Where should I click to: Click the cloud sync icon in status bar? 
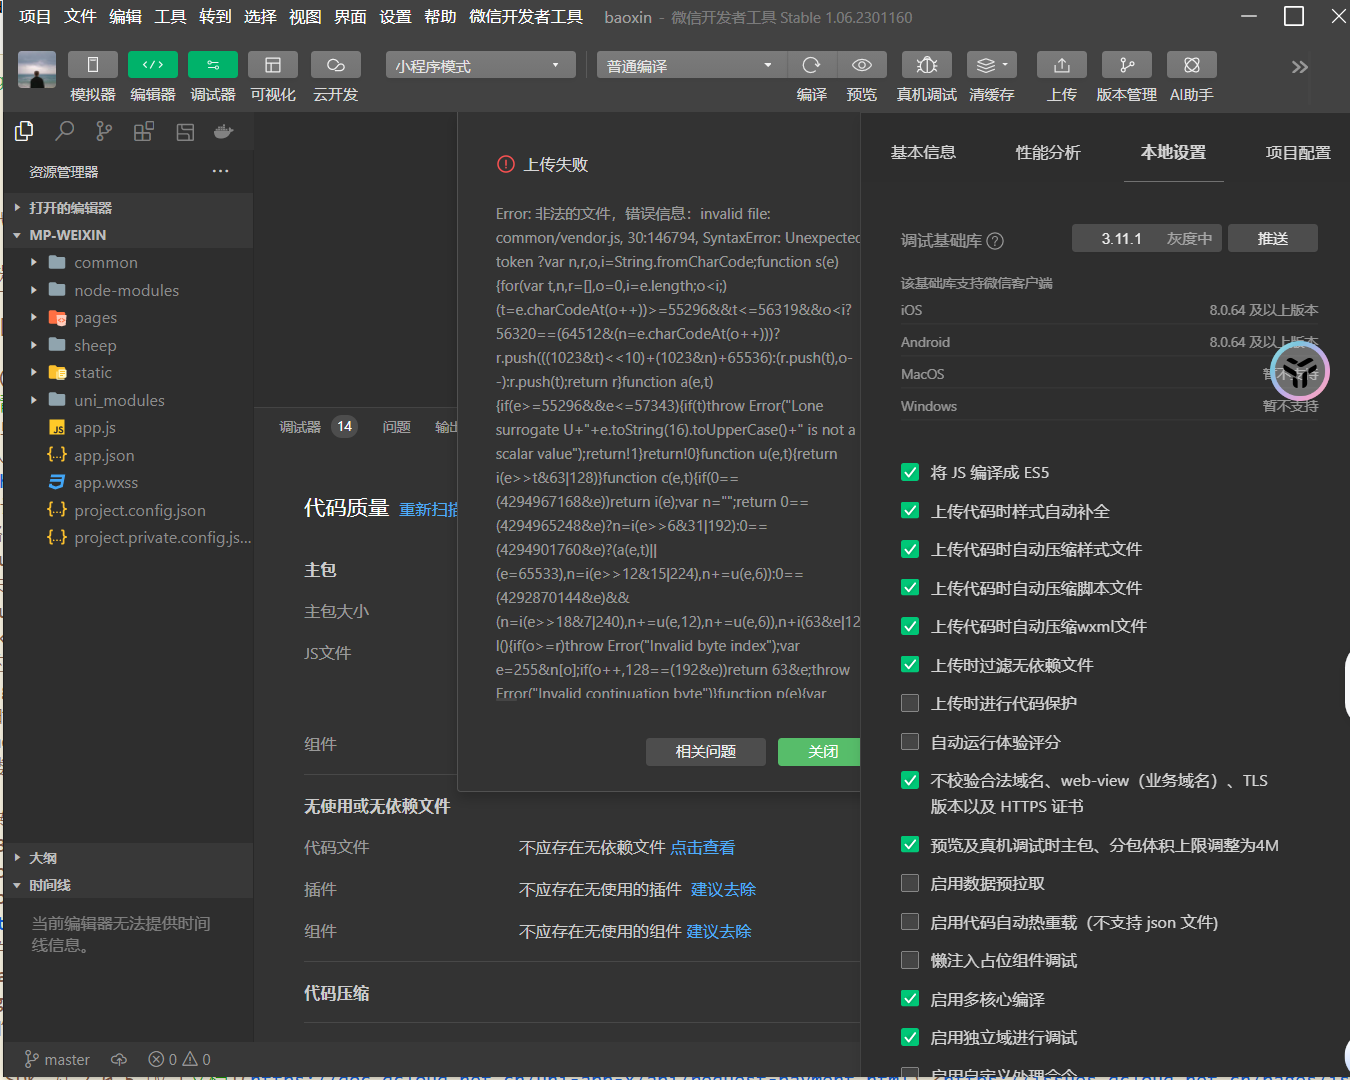point(119,1059)
